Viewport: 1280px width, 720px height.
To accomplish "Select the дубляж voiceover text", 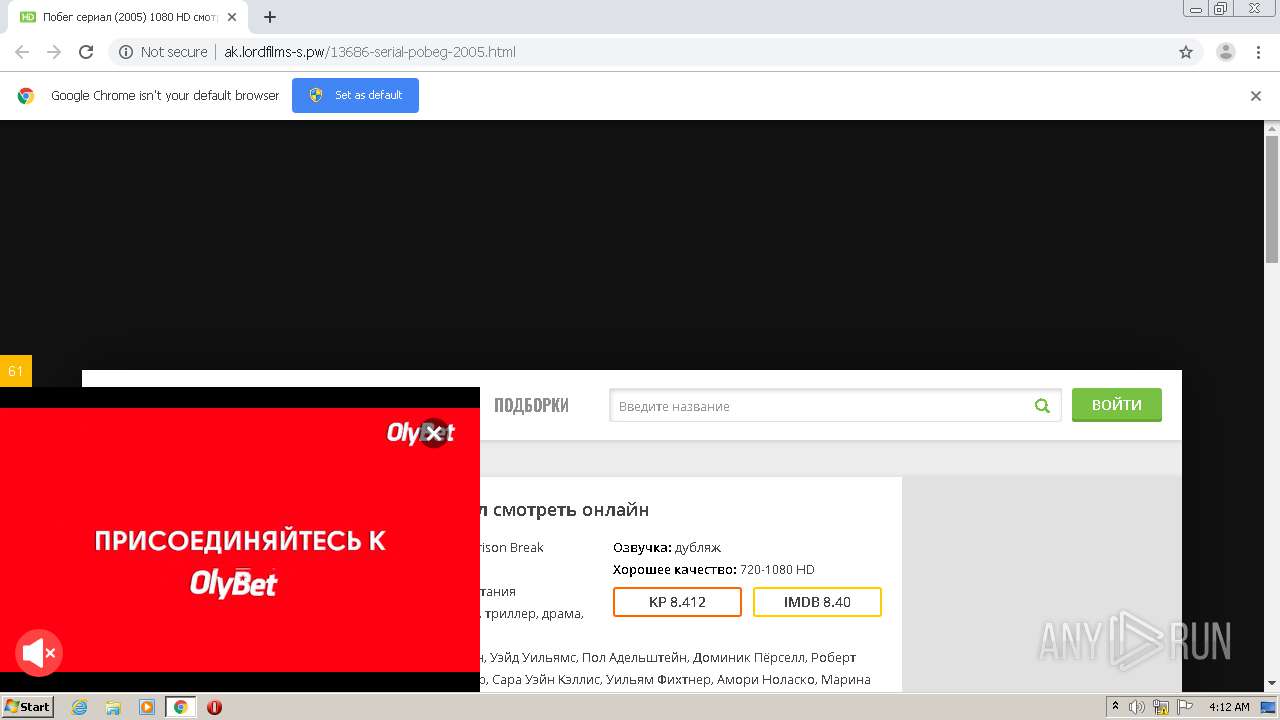I will pyautogui.click(x=698, y=547).
